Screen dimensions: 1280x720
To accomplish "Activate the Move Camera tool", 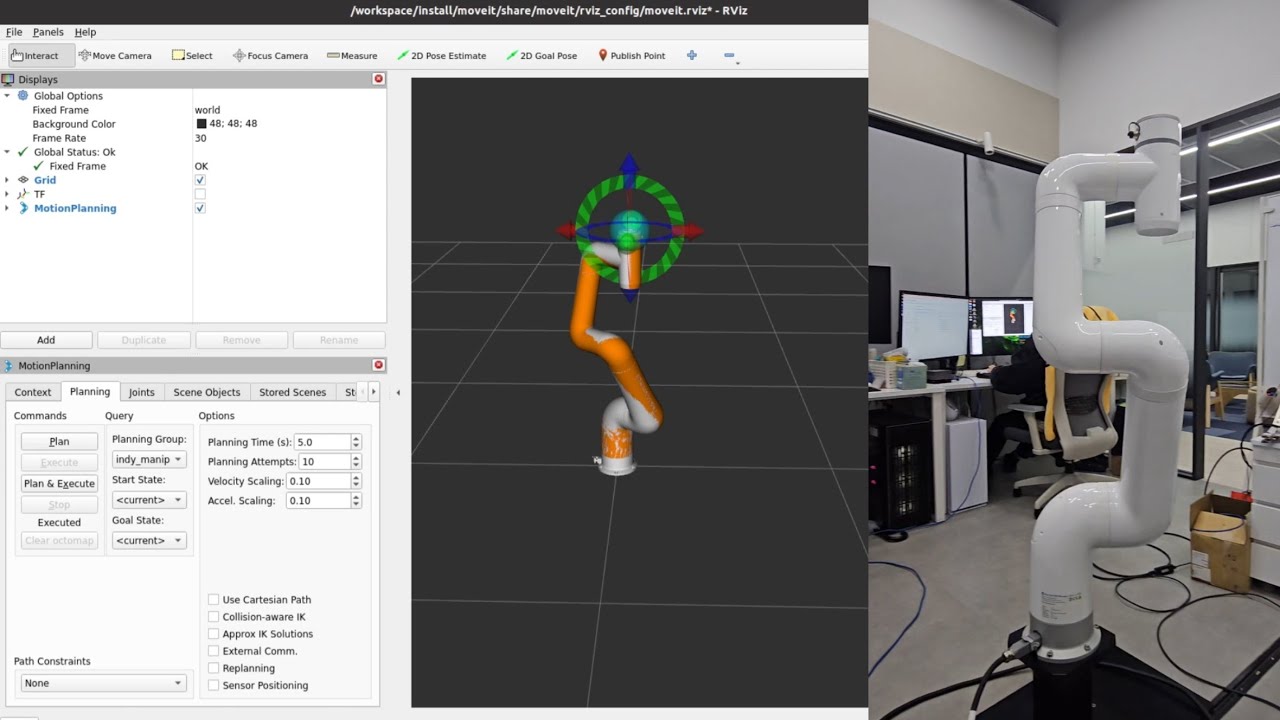I will pos(115,56).
